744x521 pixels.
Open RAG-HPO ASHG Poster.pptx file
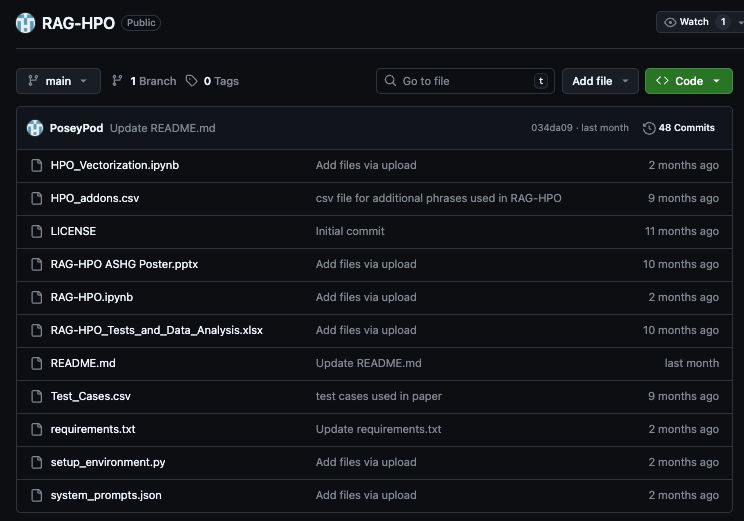tap(124, 264)
